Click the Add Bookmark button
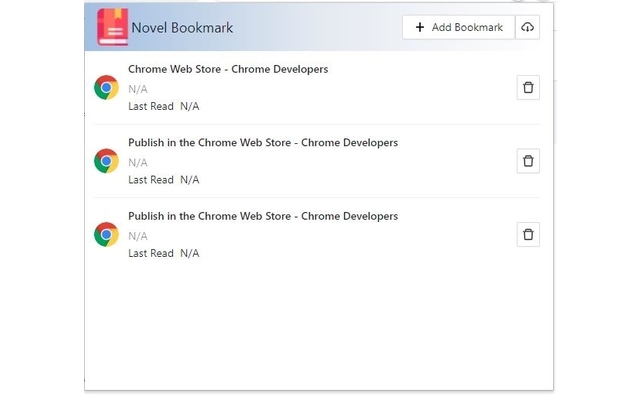Screen dimensions: 640x400 point(458,27)
